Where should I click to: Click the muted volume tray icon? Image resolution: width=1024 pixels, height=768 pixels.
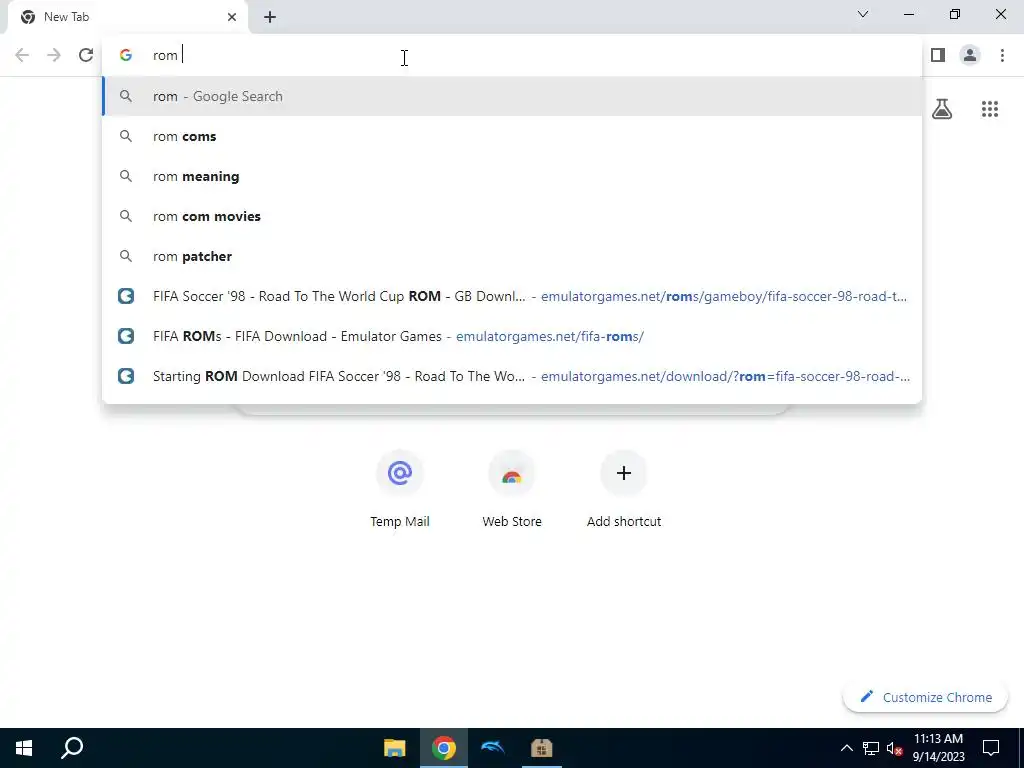(895, 748)
